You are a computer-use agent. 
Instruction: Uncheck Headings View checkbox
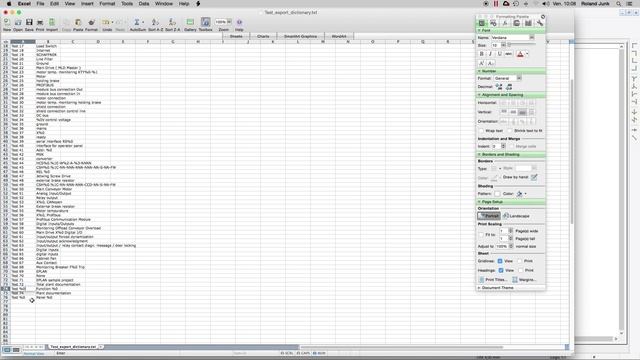click(501, 270)
